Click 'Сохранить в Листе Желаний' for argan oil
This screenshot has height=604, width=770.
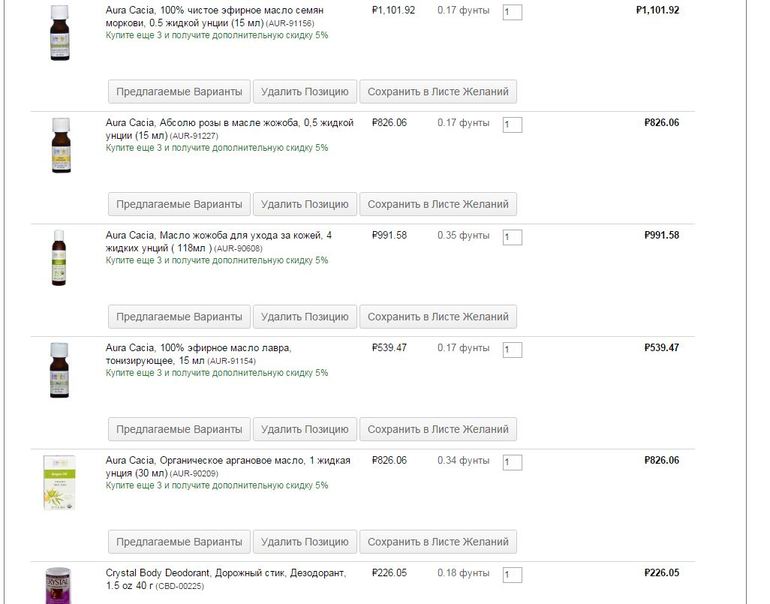tap(438, 542)
